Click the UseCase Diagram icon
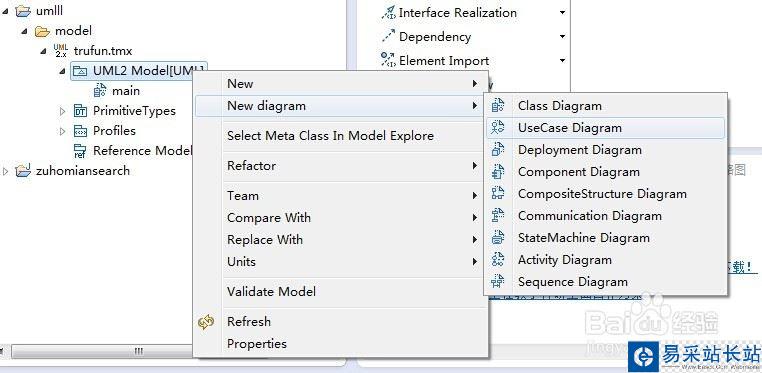Viewport: 762px width, 373px height. click(498, 128)
